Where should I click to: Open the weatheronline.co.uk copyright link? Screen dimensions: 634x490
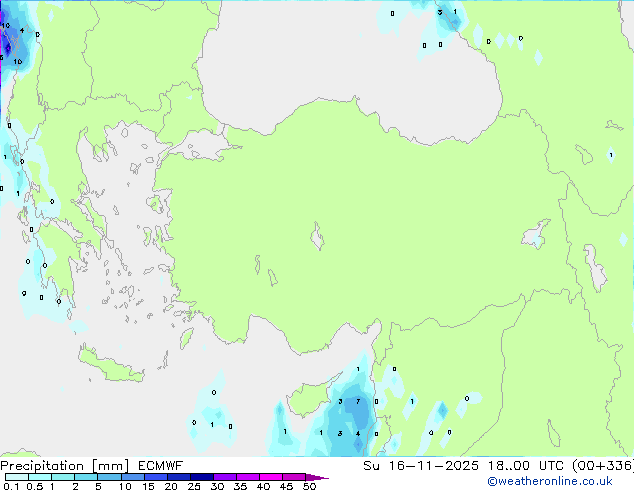[x=550, y=481]
